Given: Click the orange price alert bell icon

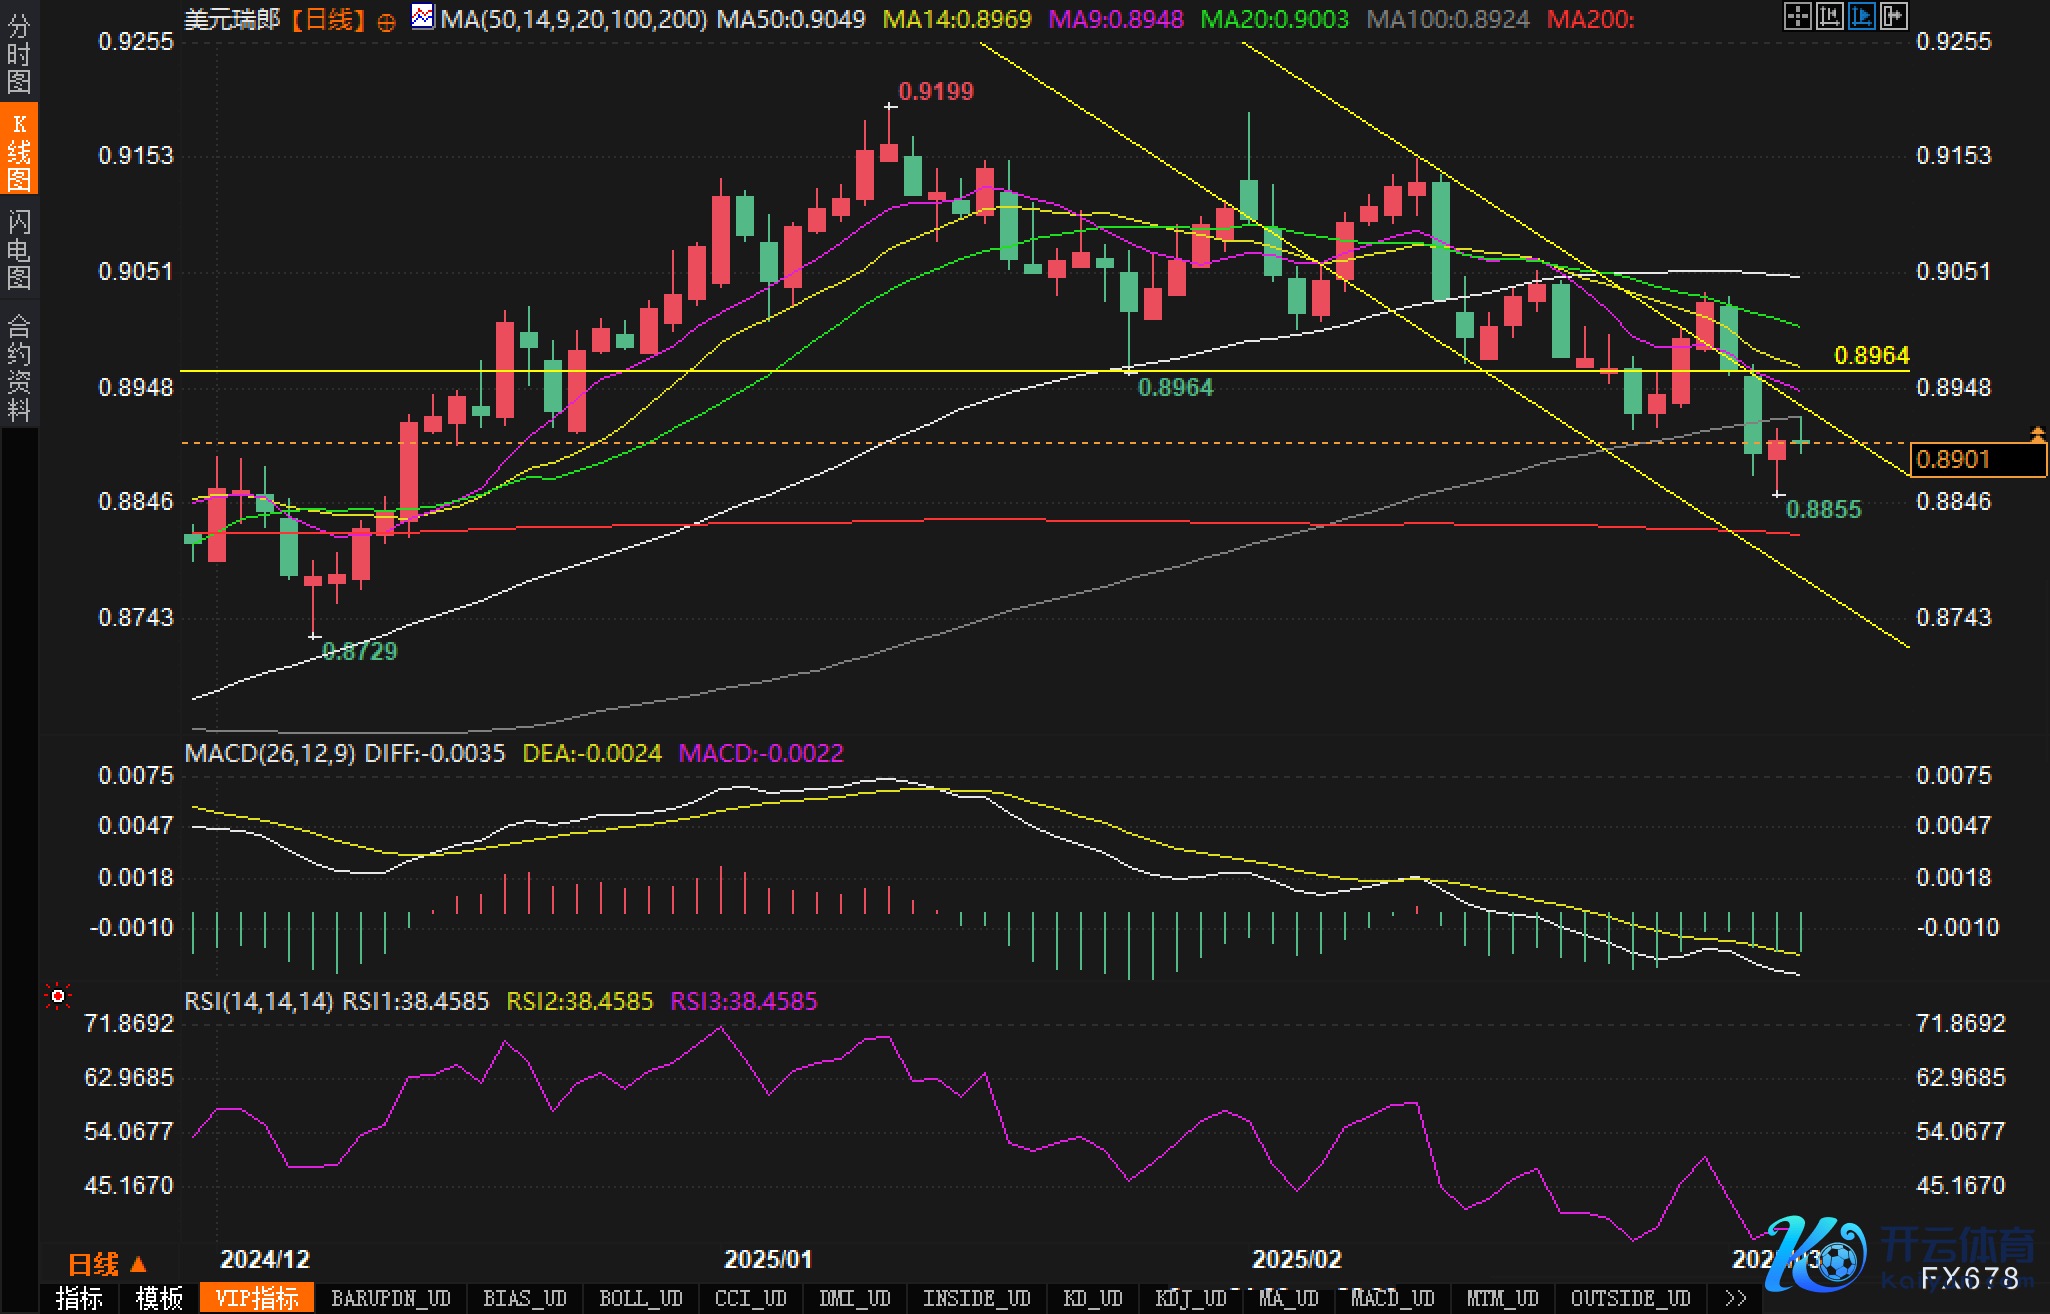Looking at the screenshot, I should pos(2037,434).
